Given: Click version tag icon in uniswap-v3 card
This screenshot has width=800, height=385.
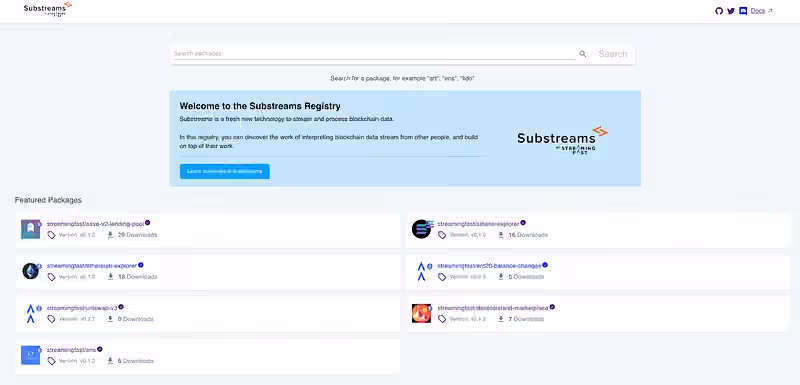Looking at the screenshot, I should click(x=51, y=319).
